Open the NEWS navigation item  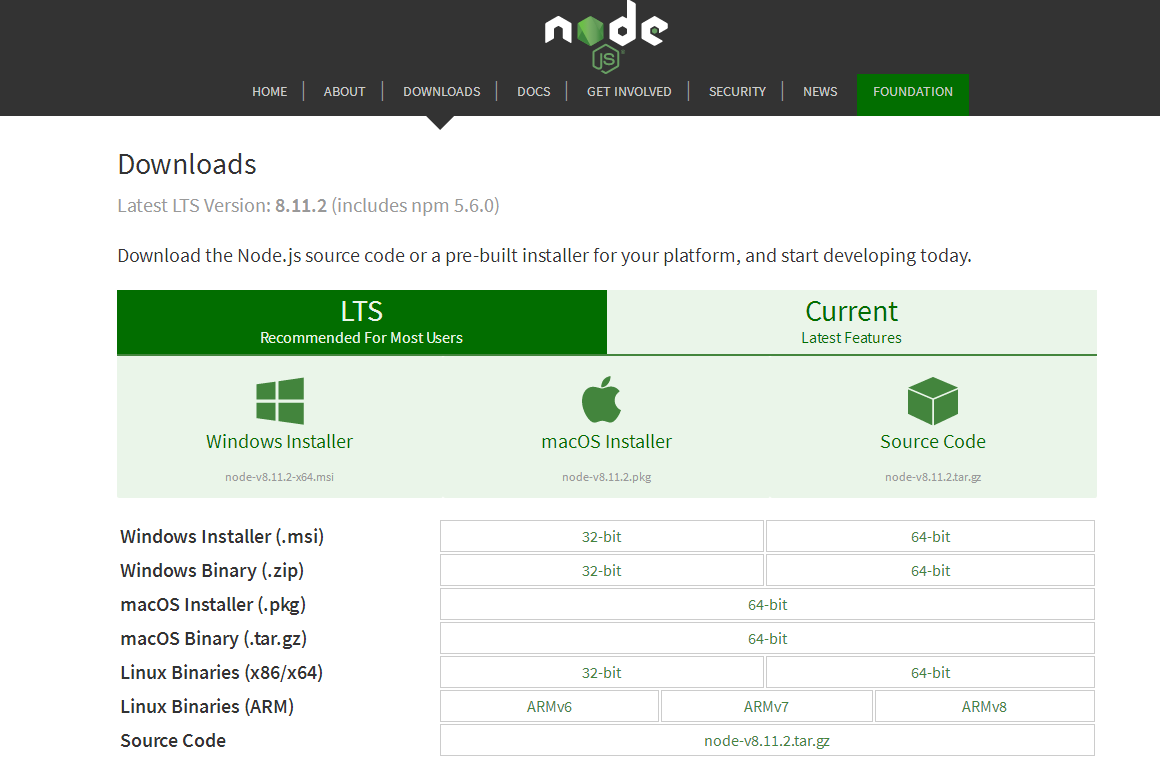pyautogui.click(x=820, y=92)
